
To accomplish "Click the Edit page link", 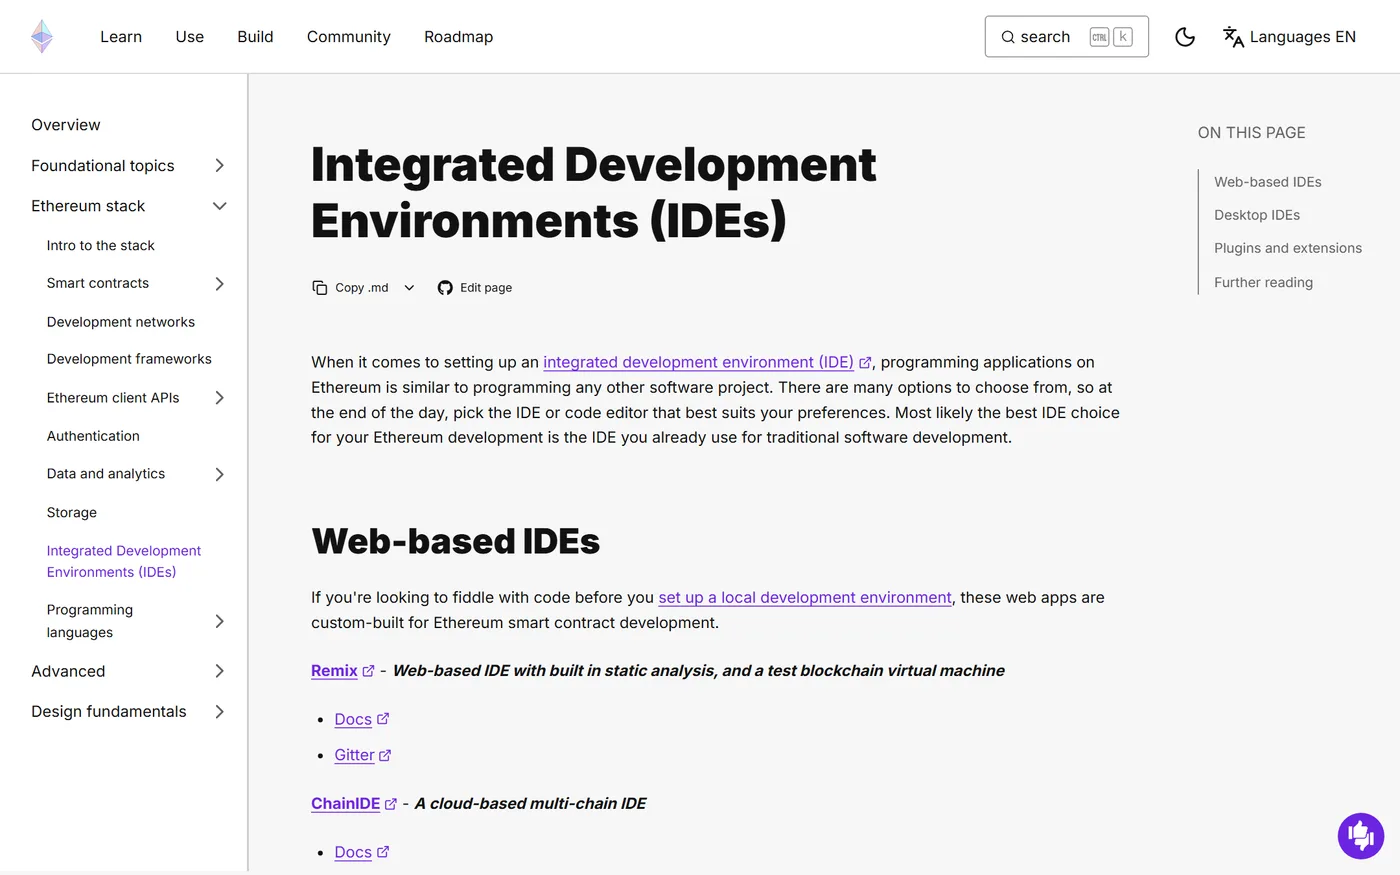I will 475,288.
